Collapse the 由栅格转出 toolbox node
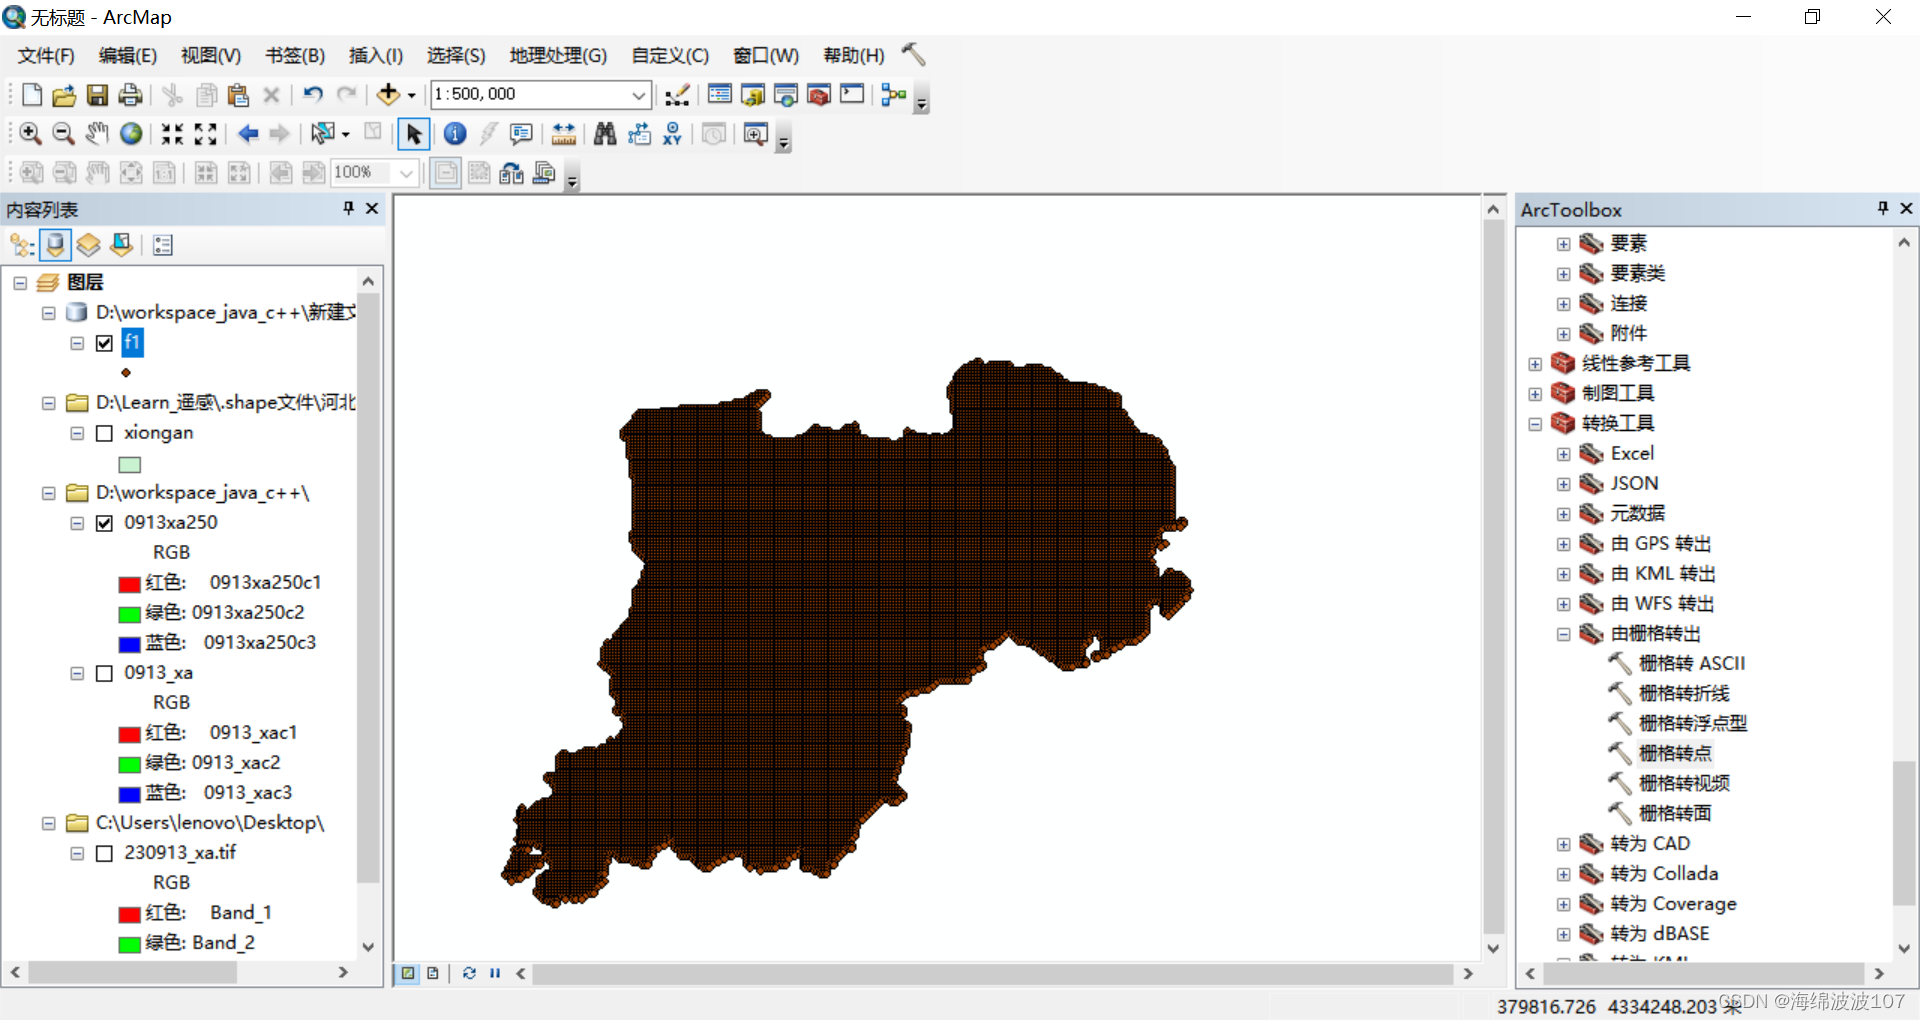 pos(1564,633)
